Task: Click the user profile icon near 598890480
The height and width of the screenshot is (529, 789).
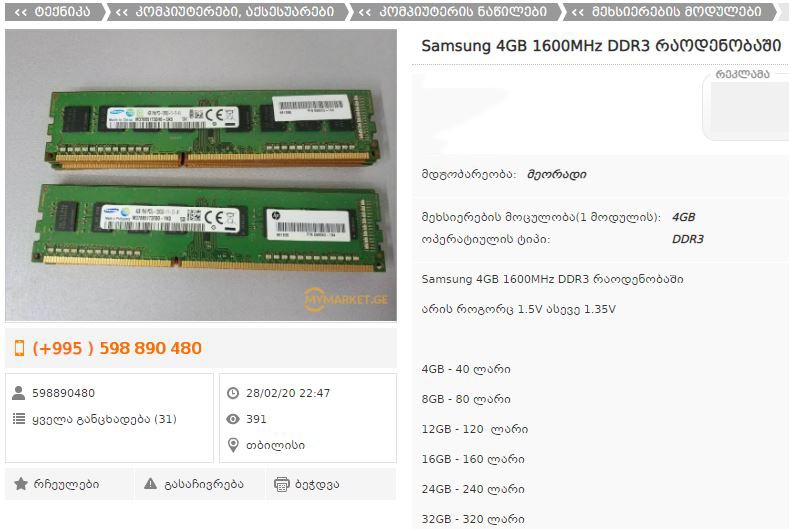Action: (19, 393)
